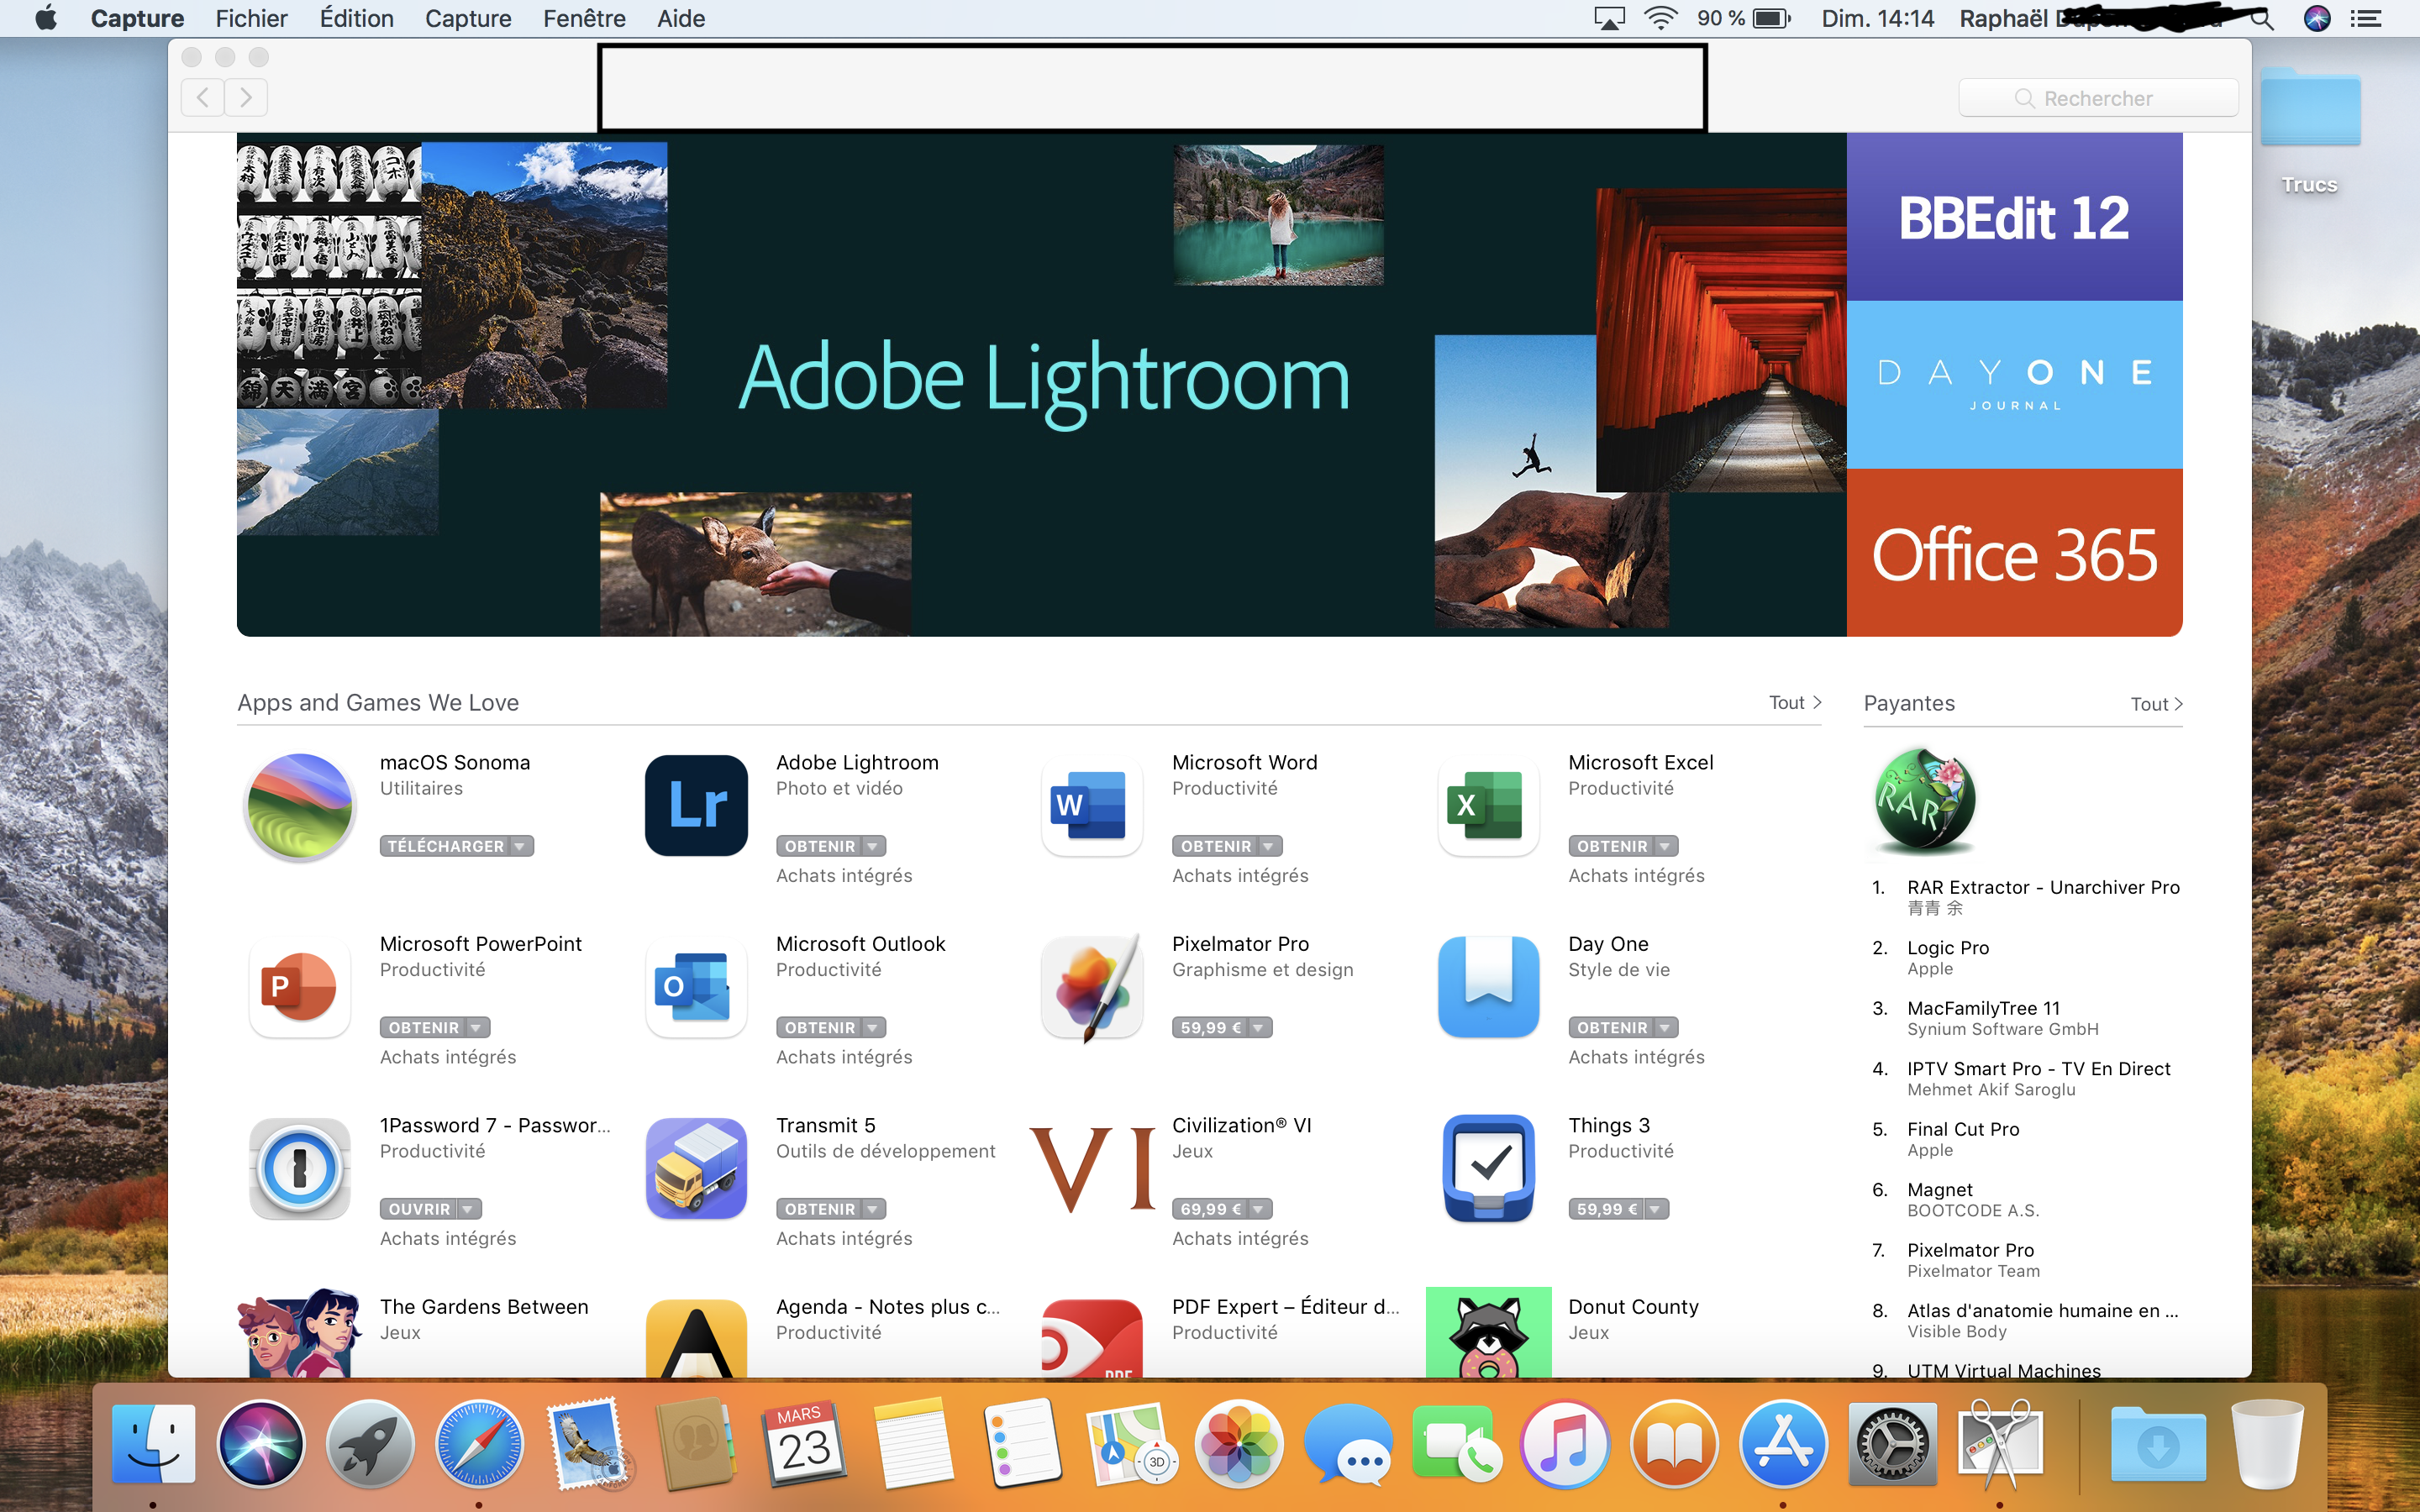2420x1512 pixels.
Task: Click the Things 3 app icon
Action: pyautogui.click(x=1487, y=1168)
